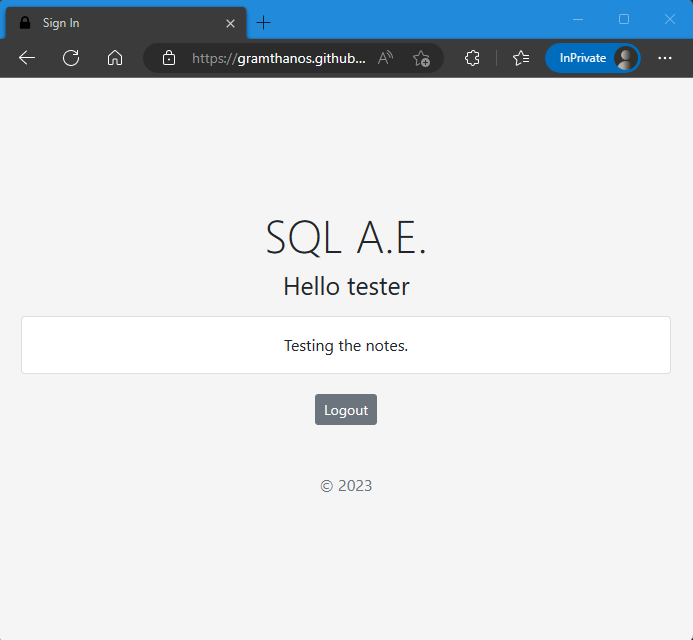Go back to the previous page
Screen dimensions: 693x640
pyautogui.click(x=27, y=58)
